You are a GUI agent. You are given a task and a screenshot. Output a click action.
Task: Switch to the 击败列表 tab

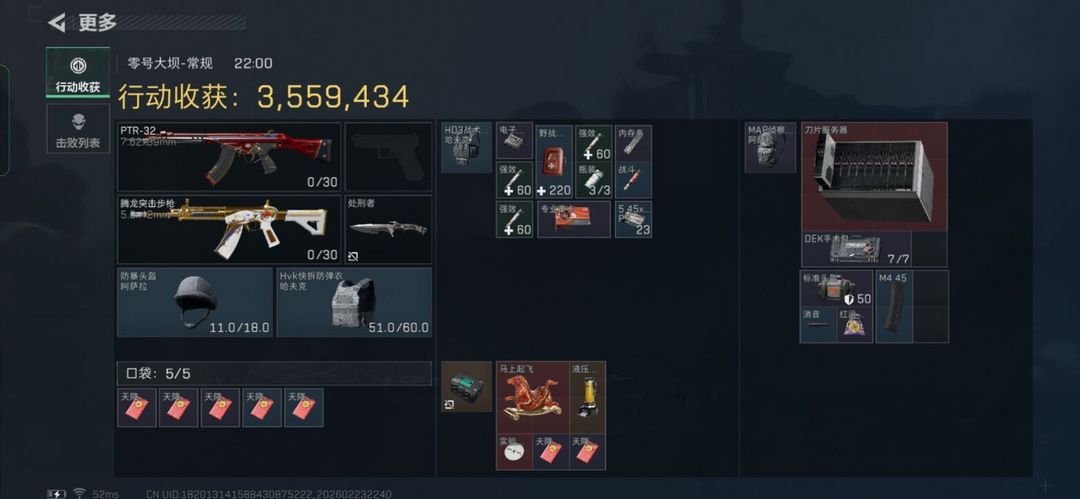(78, 129)
